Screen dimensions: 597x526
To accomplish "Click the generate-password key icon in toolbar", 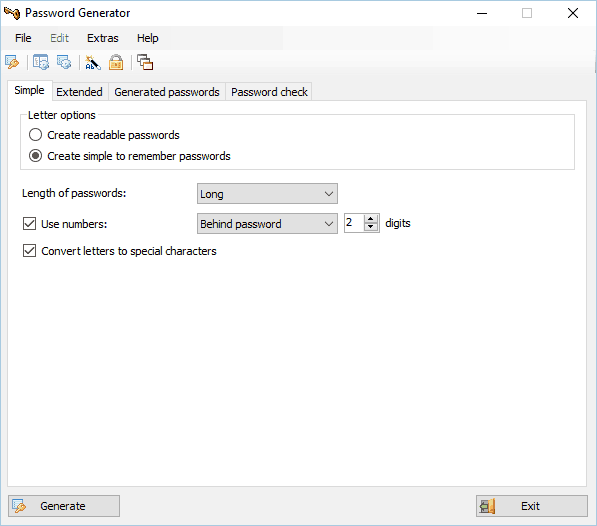I will (x=12, y=62).
